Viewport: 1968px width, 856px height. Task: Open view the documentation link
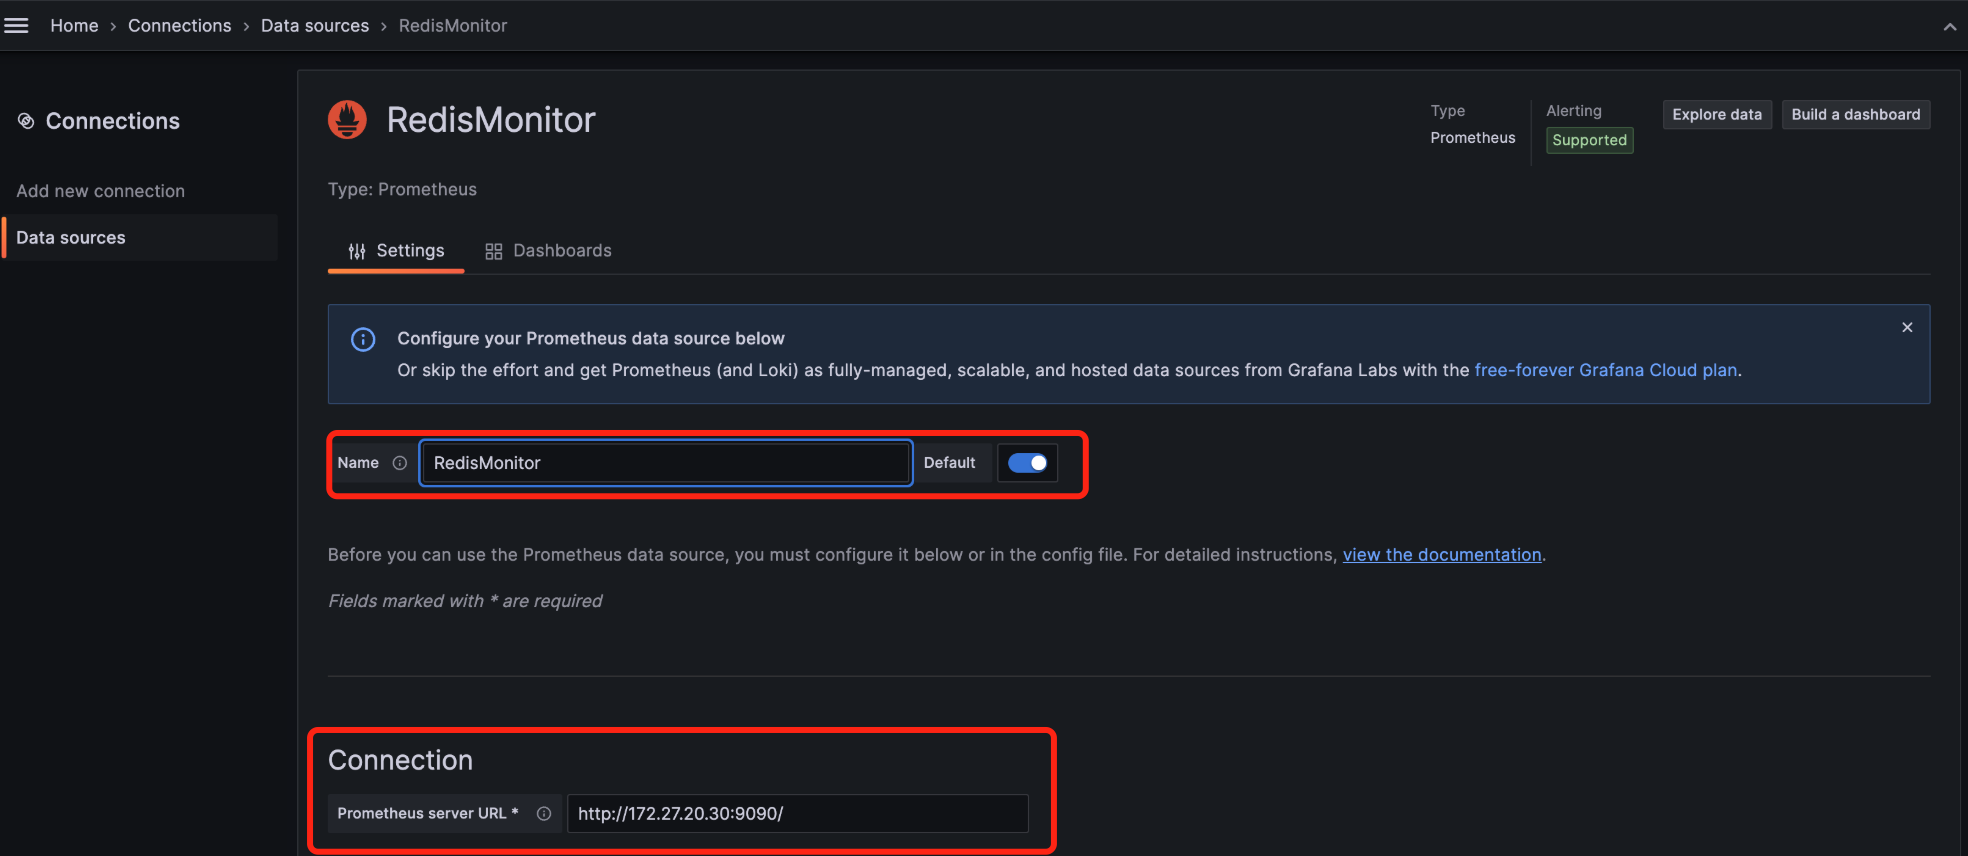(1442, 555)
